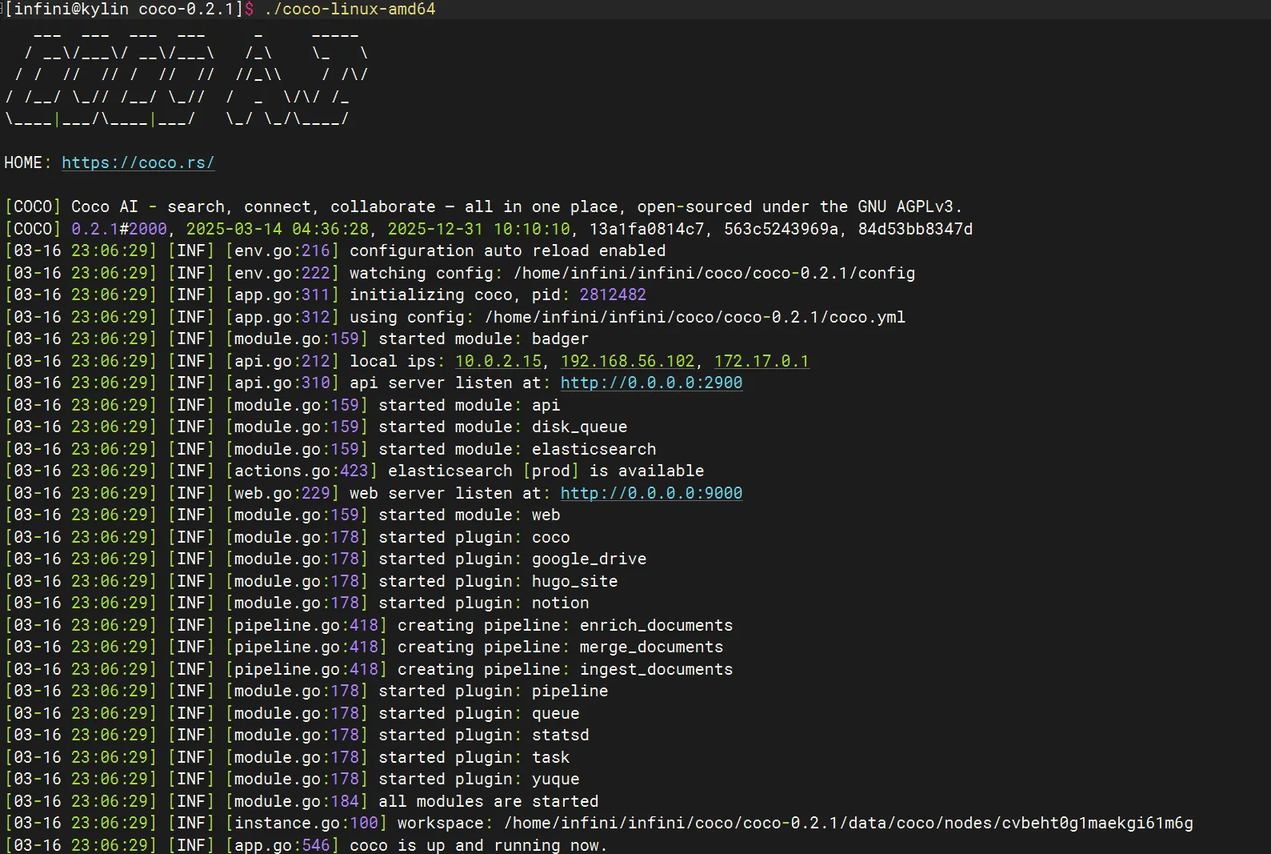
Task: Click the [app.go:546] source reference
Action: [282, 845]
